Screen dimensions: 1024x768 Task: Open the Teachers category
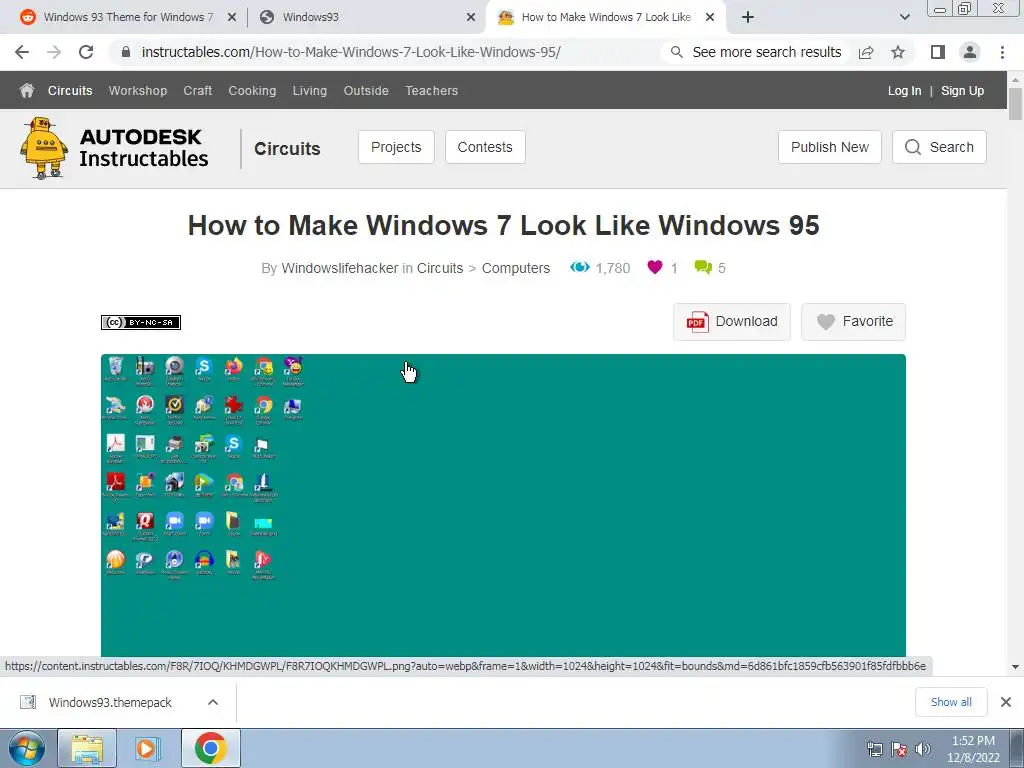(x=432, y=91)
